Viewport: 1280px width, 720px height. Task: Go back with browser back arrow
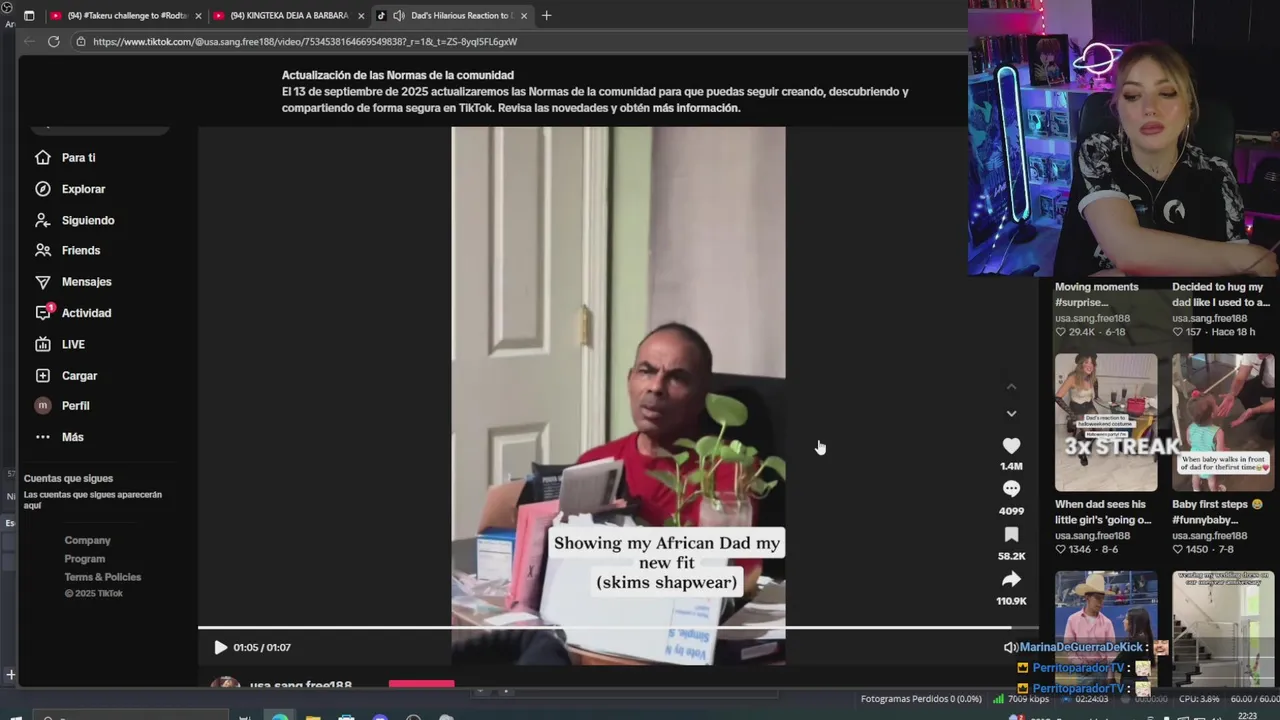pos(29,41)
